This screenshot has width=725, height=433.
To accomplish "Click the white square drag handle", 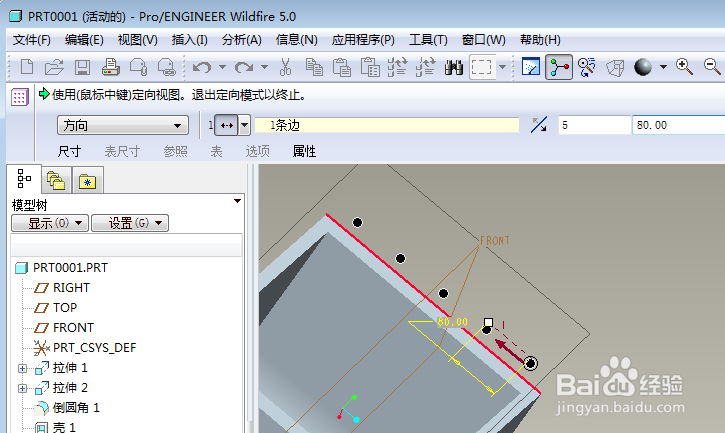I will click(x=488, y=322).
